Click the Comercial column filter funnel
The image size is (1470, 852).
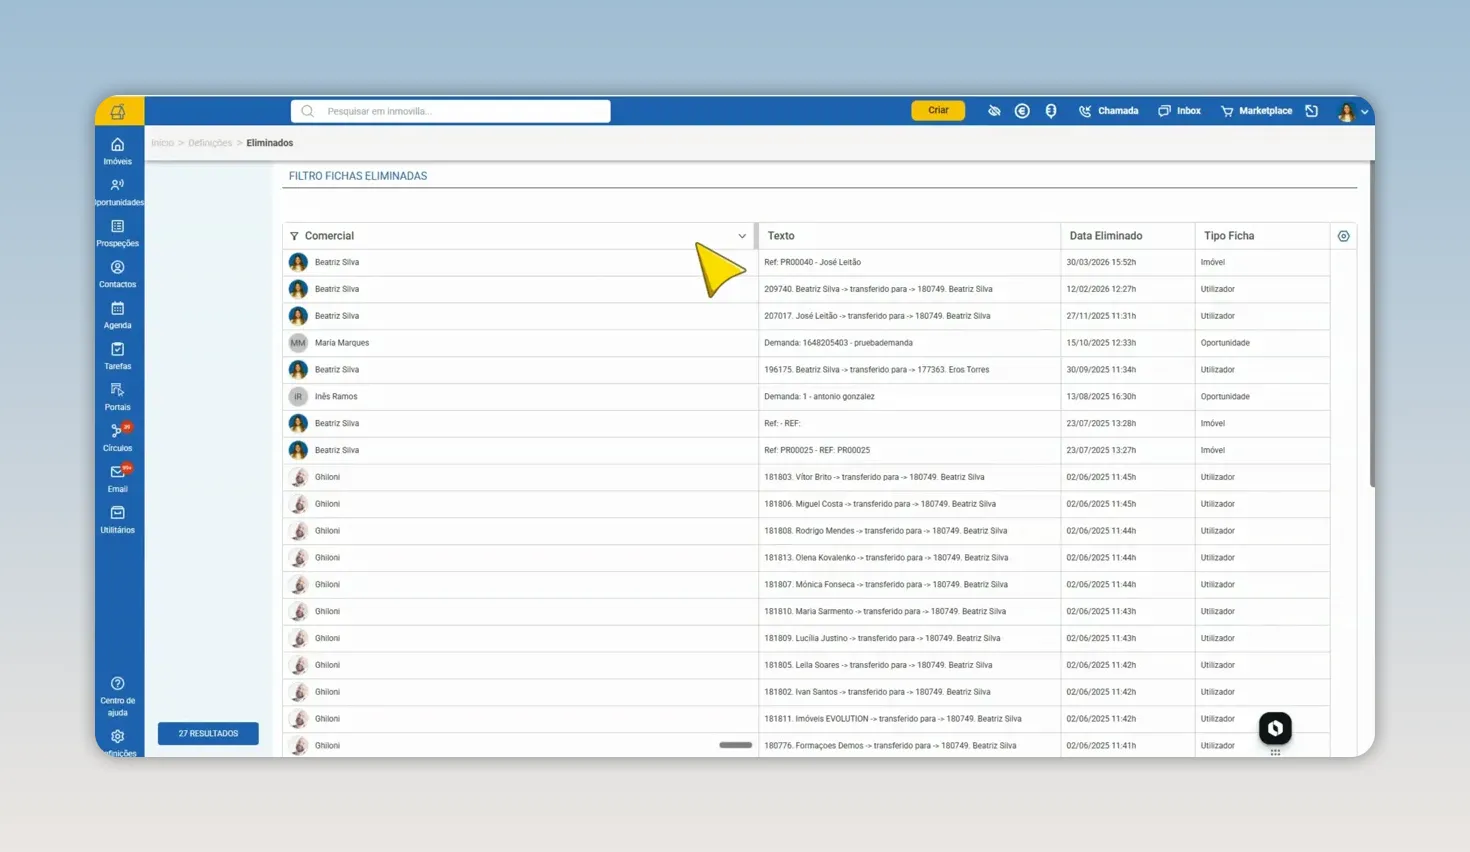tap(294, 236)
